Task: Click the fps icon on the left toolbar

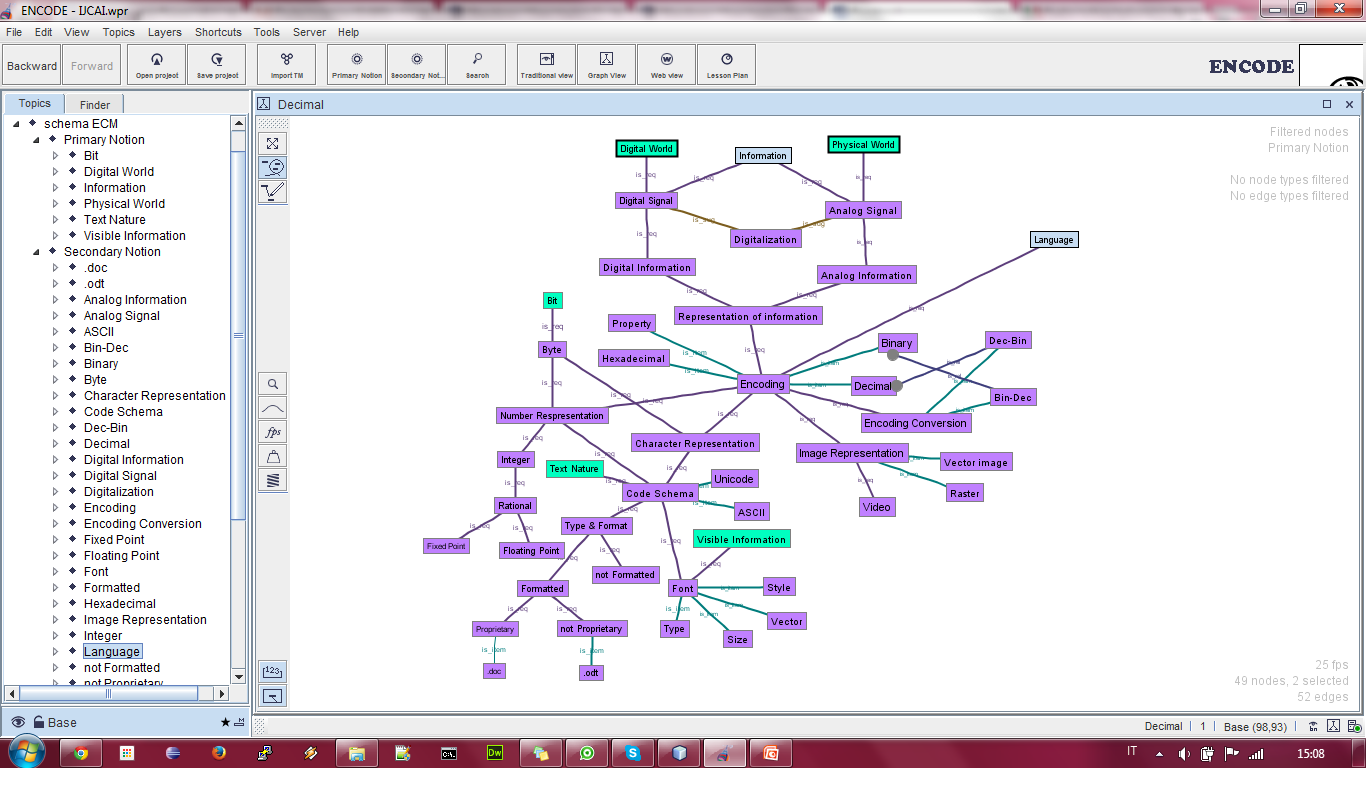Action: coord(272,431)
